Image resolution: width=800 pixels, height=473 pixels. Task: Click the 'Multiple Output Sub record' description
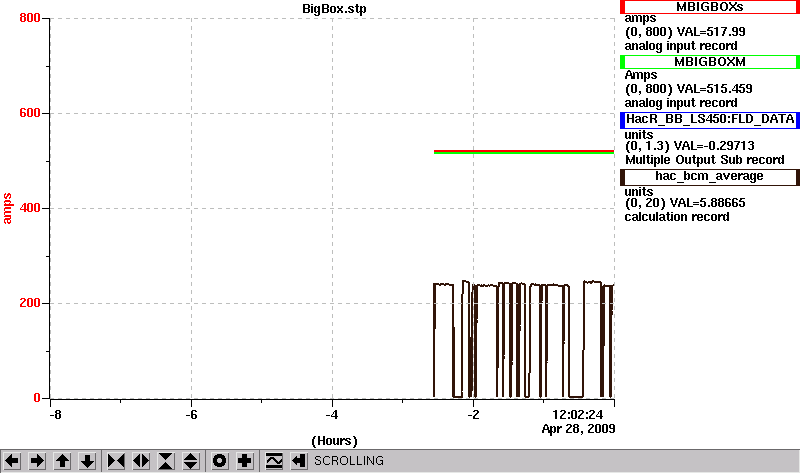(705, 160)
